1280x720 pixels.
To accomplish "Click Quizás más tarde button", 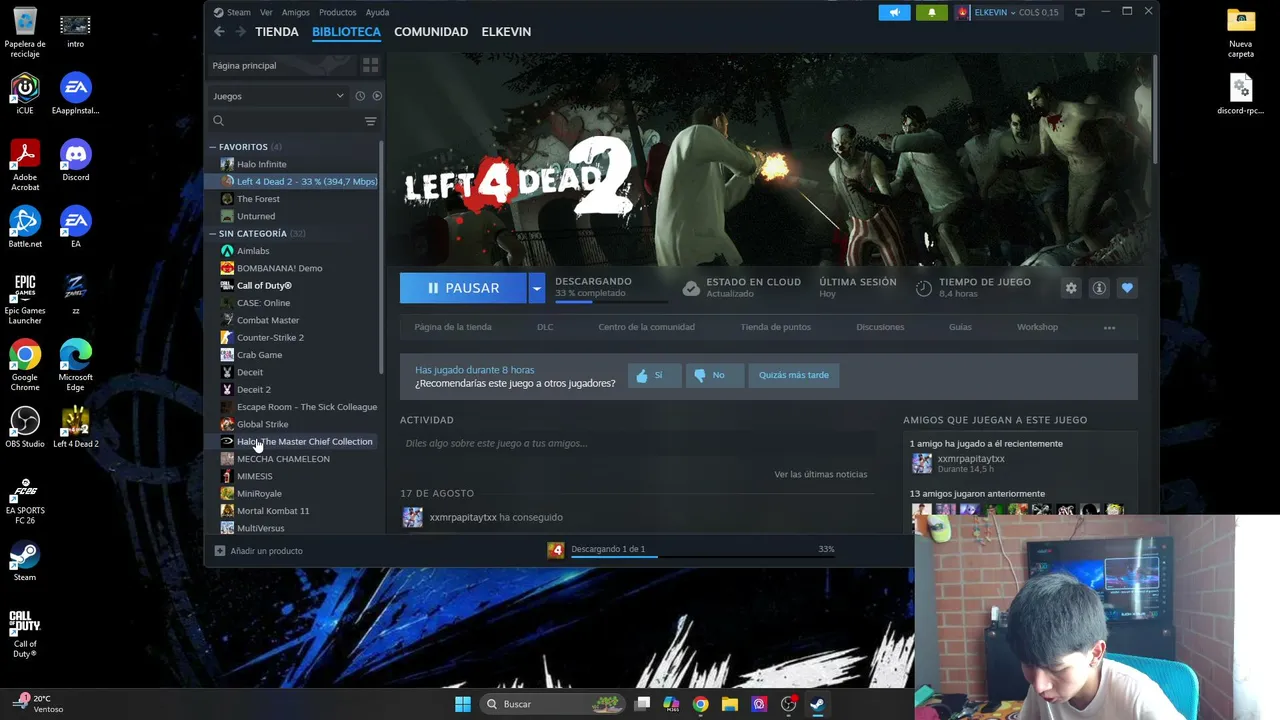I will pyautogui.click(x=793, y=375).
